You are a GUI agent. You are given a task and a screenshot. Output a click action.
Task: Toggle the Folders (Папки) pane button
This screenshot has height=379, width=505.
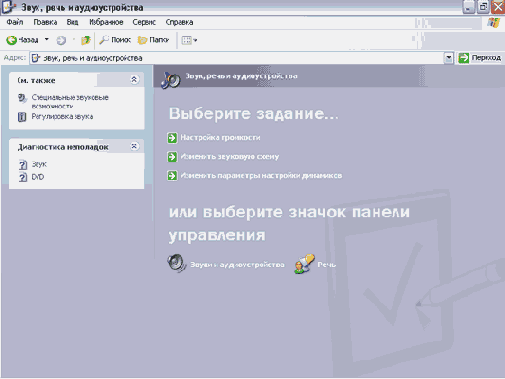click(153, 40)
